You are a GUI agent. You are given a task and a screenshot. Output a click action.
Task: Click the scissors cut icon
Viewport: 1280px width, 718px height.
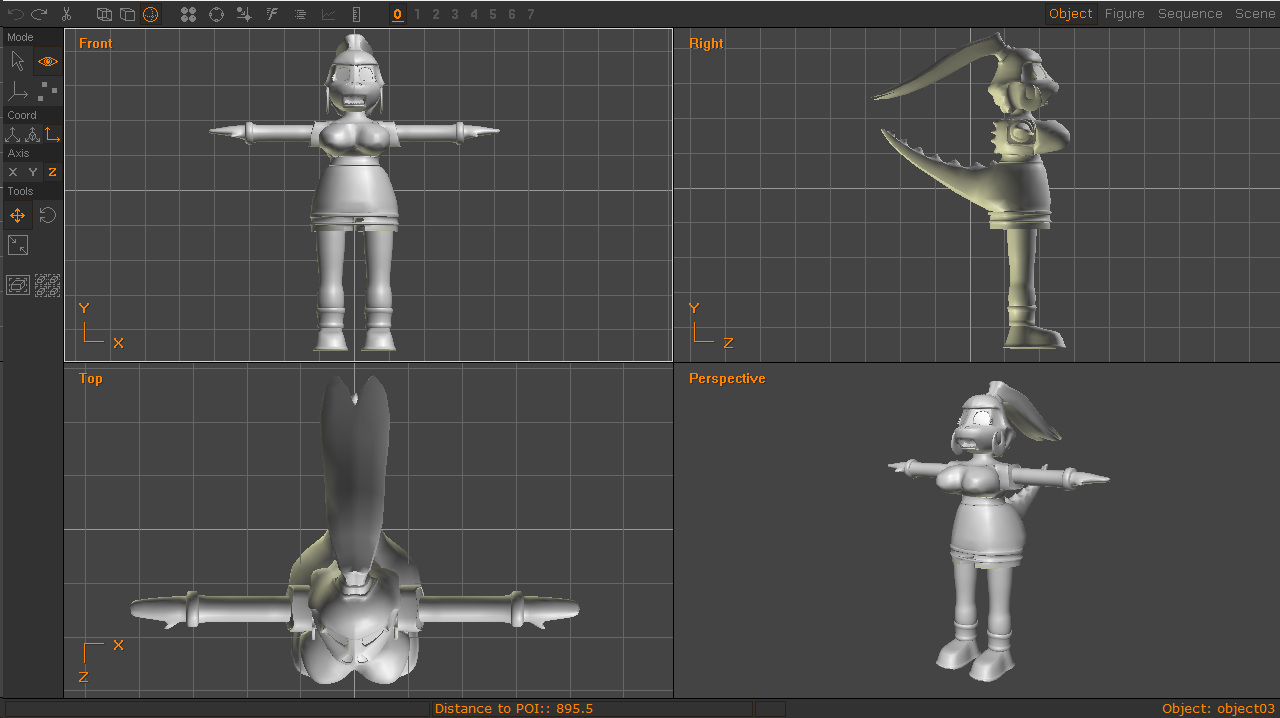pos(66,14)
